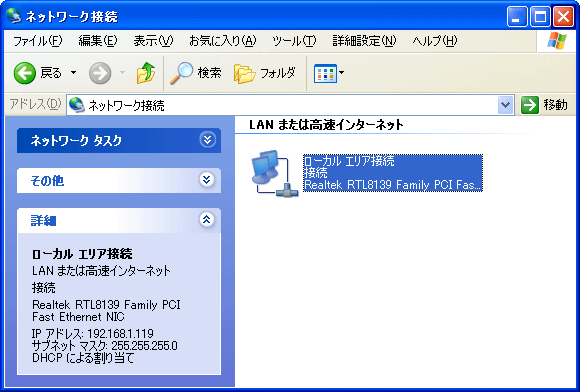The height and width of the screenshot is (392, 580).
Task: Click the green 移動 Go arrow
Action: (530, 105)
